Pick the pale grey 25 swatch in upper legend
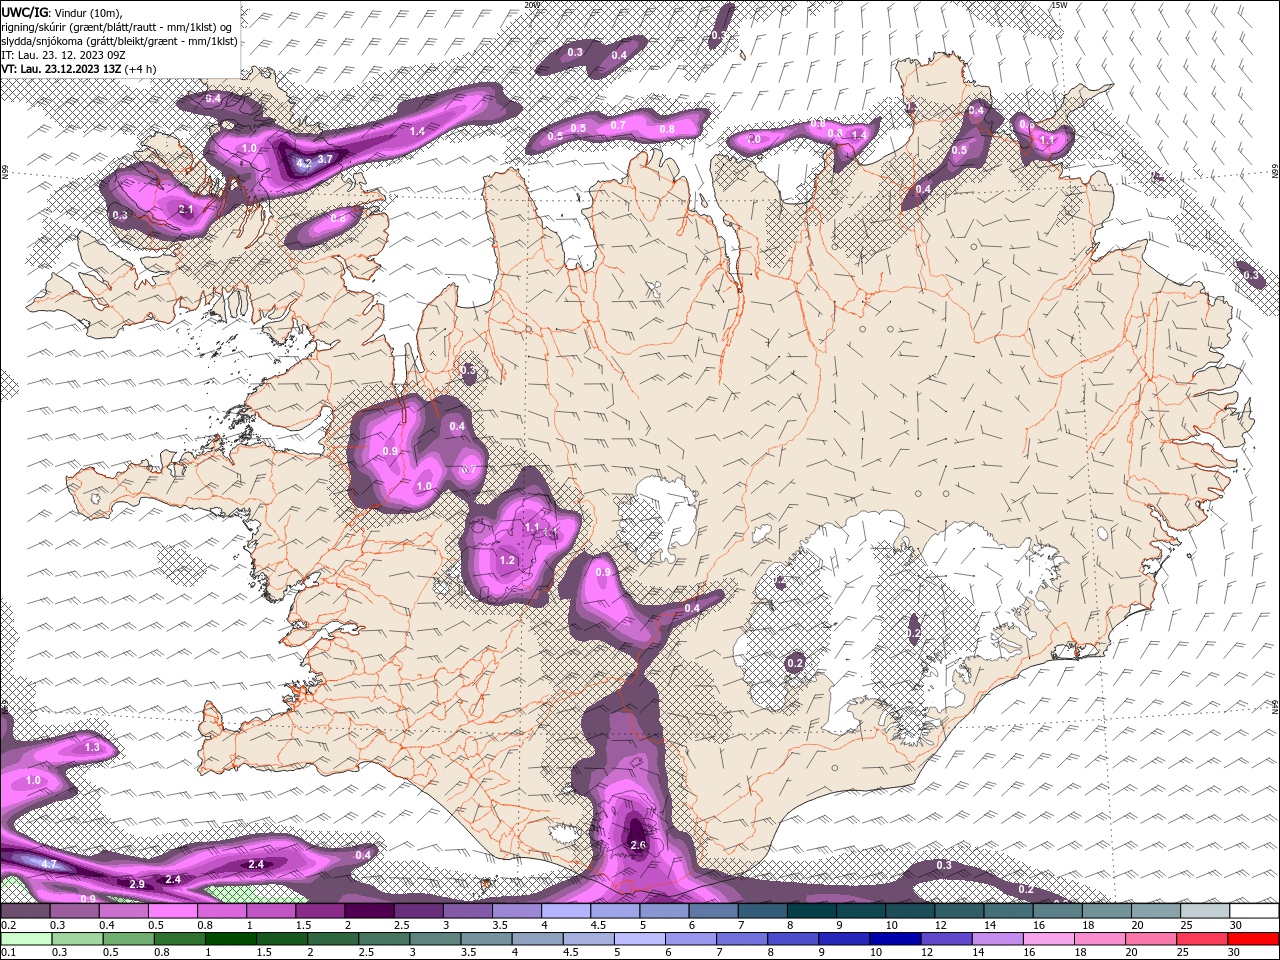The height and width of the screenshot is (960, 1280). click(x=1205, y=911)
